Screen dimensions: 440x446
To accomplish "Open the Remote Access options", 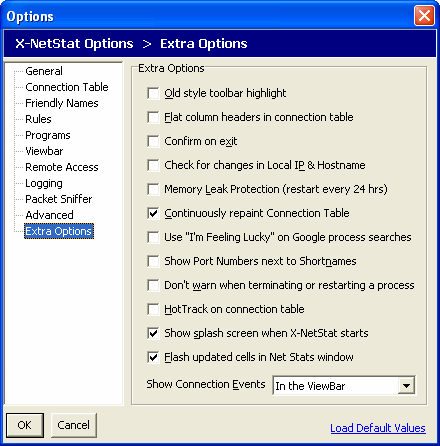I will 62,167.
